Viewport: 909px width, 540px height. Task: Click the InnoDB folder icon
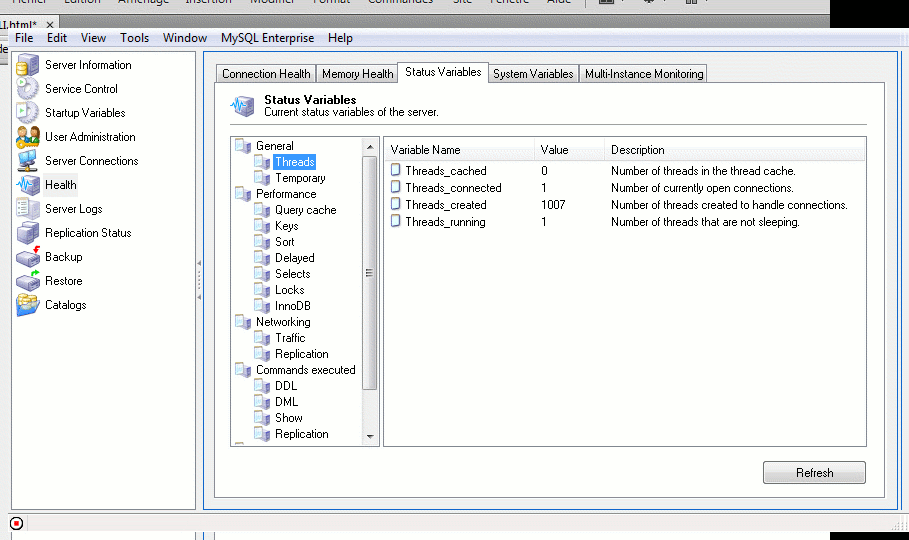point(262,306)
